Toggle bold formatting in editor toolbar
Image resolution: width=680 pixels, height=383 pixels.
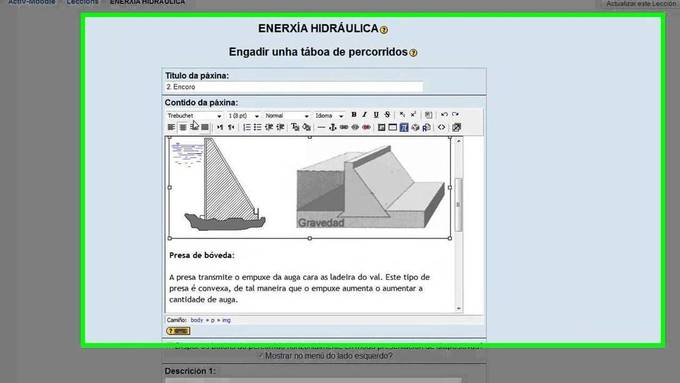354,115
